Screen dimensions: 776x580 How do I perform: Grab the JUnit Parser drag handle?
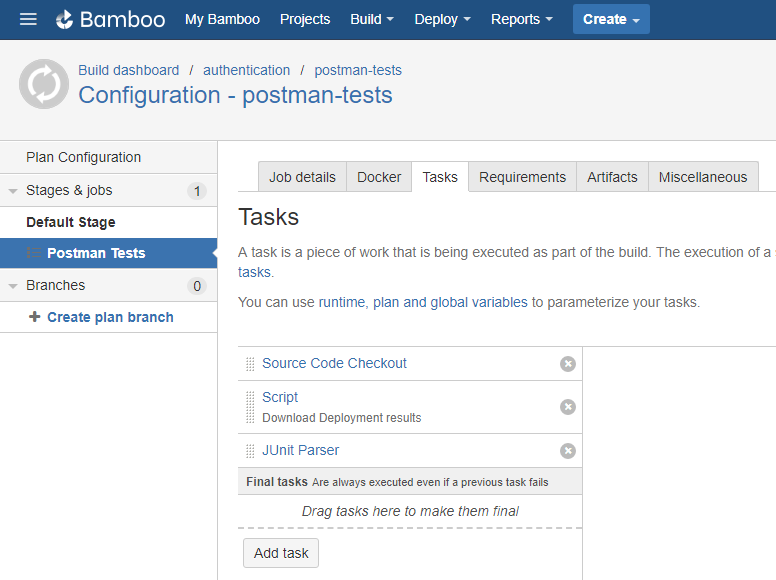[x=250, y=451]
